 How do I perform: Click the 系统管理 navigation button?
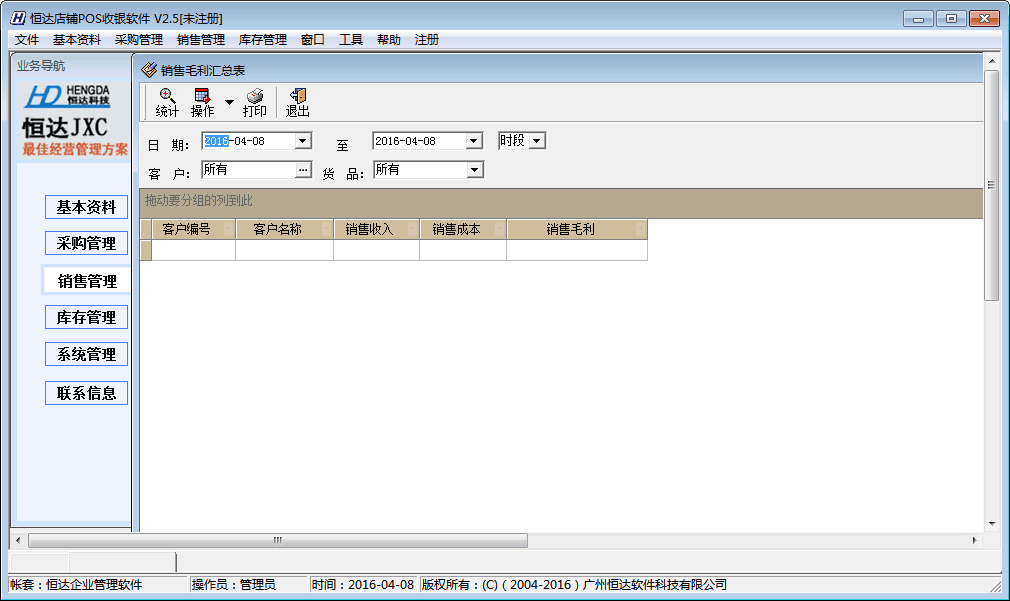click(x=86, y=354)
